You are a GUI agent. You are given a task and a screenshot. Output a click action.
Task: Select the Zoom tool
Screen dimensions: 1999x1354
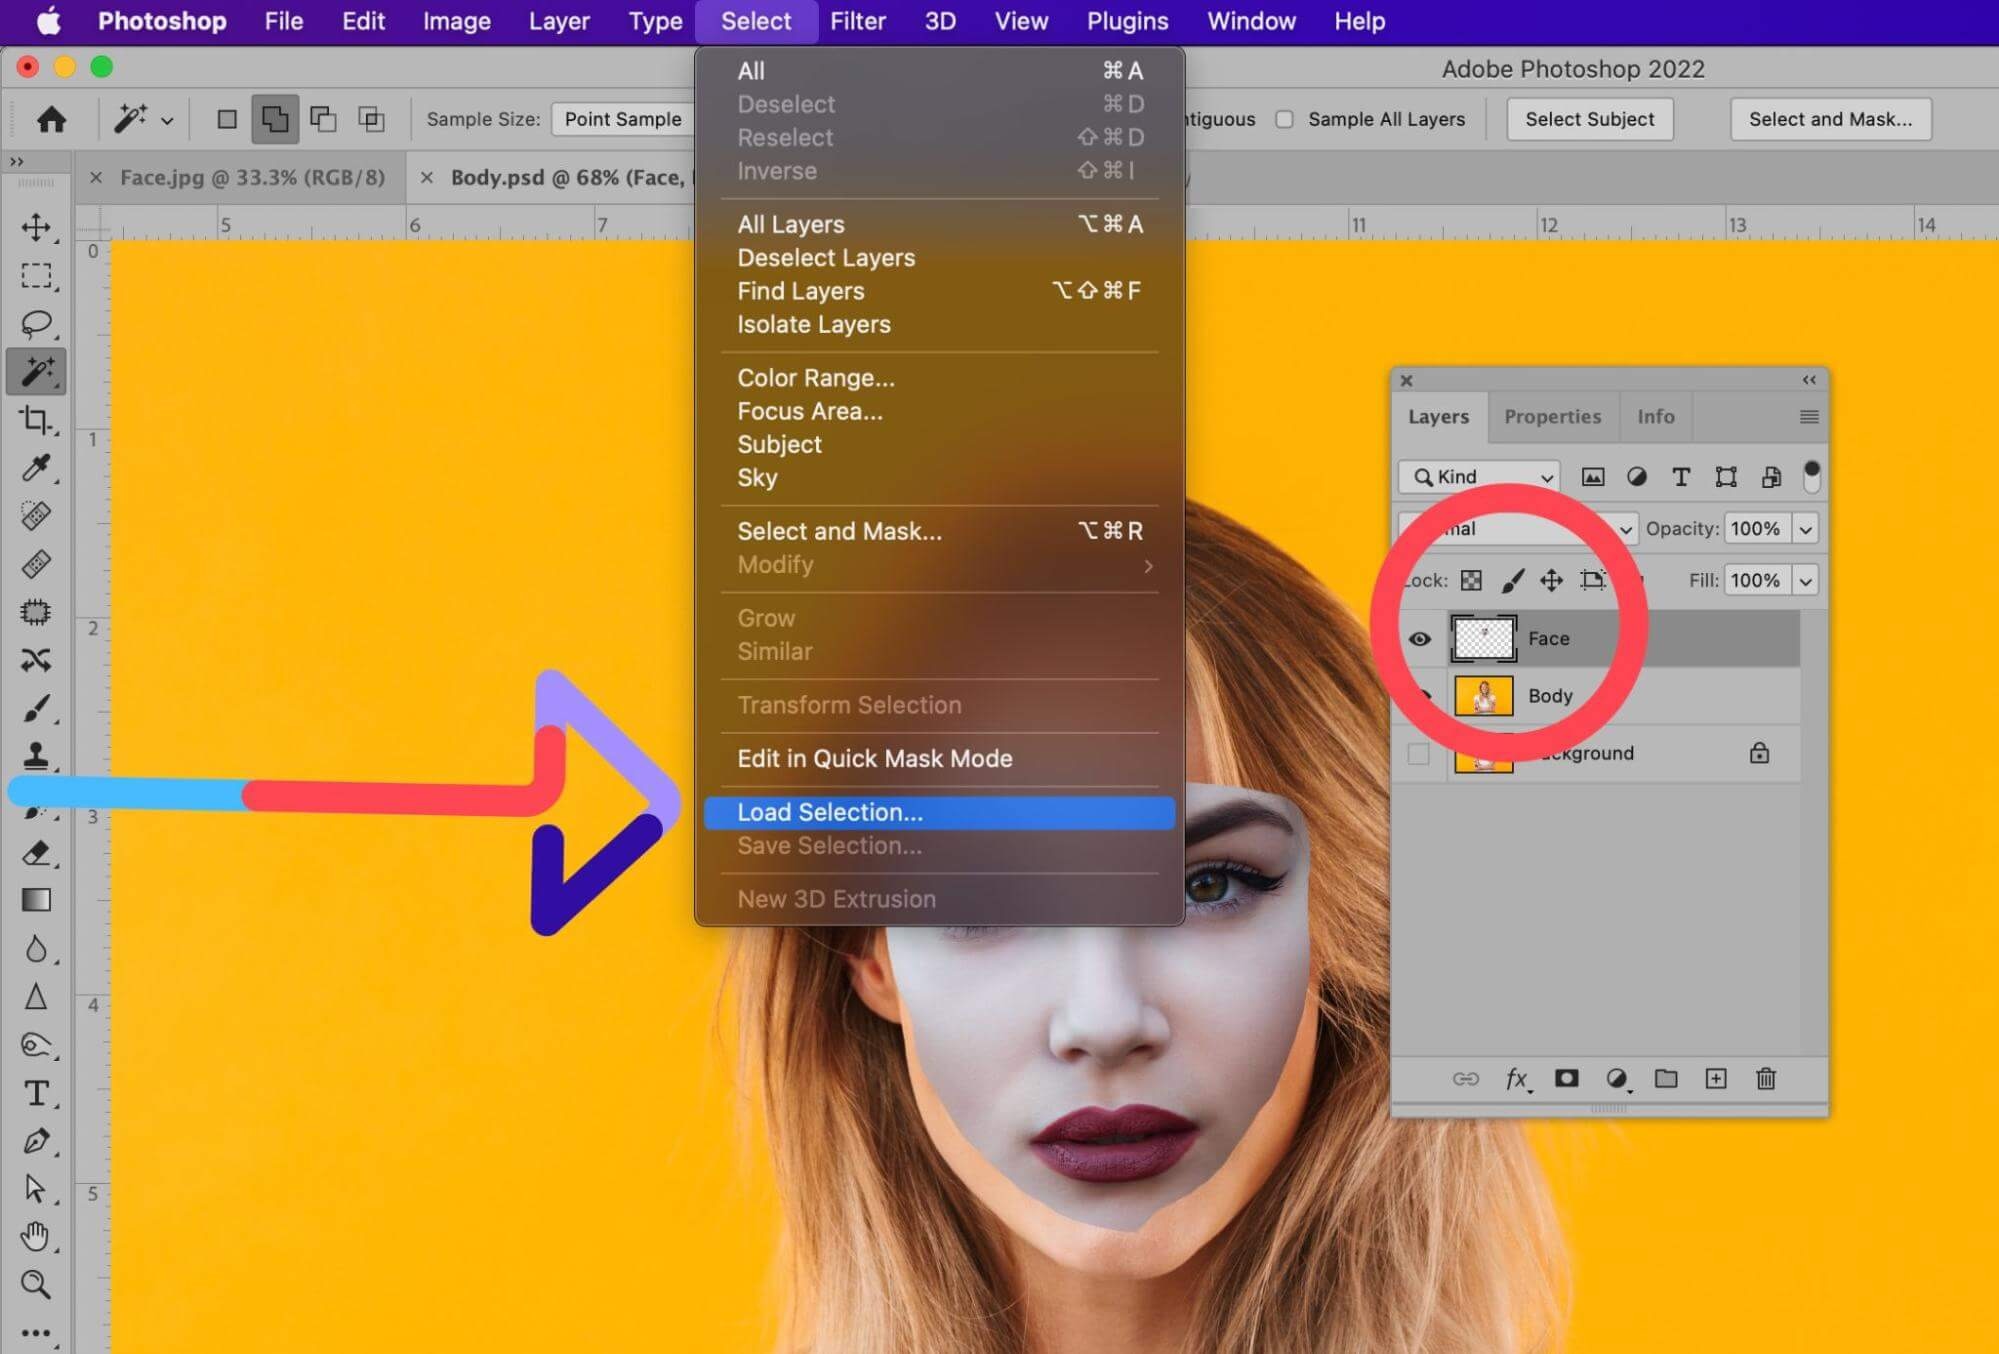pyautogui.click(x=37, y=1284)
